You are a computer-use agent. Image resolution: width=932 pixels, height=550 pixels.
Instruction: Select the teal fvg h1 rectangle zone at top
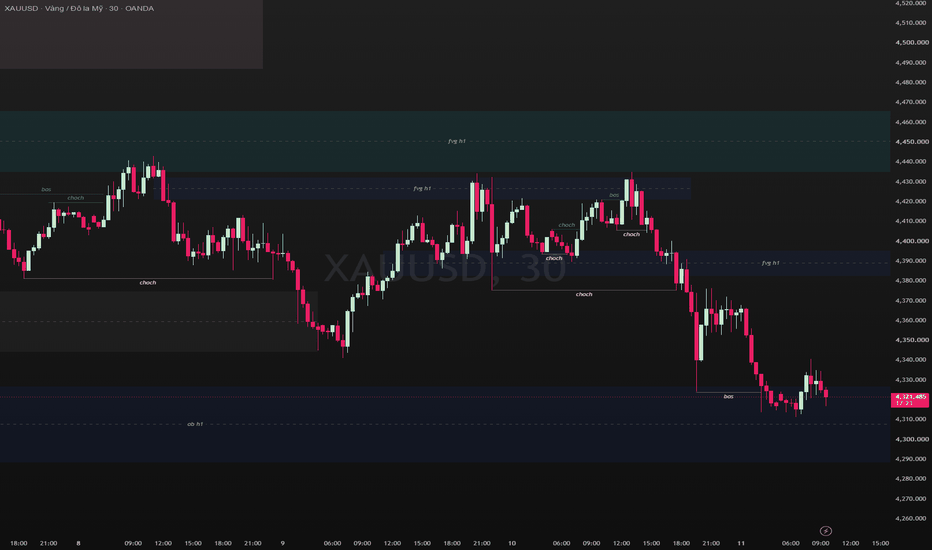[x=445, y=142]
